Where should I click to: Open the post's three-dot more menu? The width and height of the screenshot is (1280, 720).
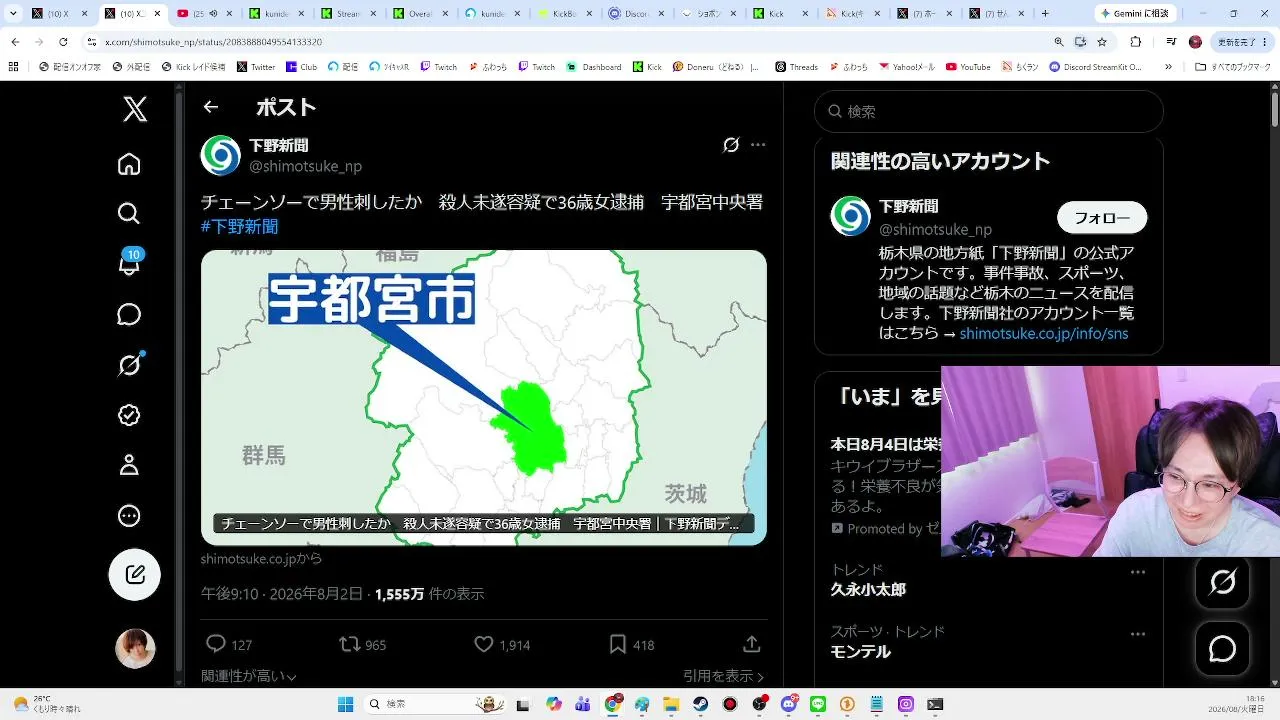758,145
